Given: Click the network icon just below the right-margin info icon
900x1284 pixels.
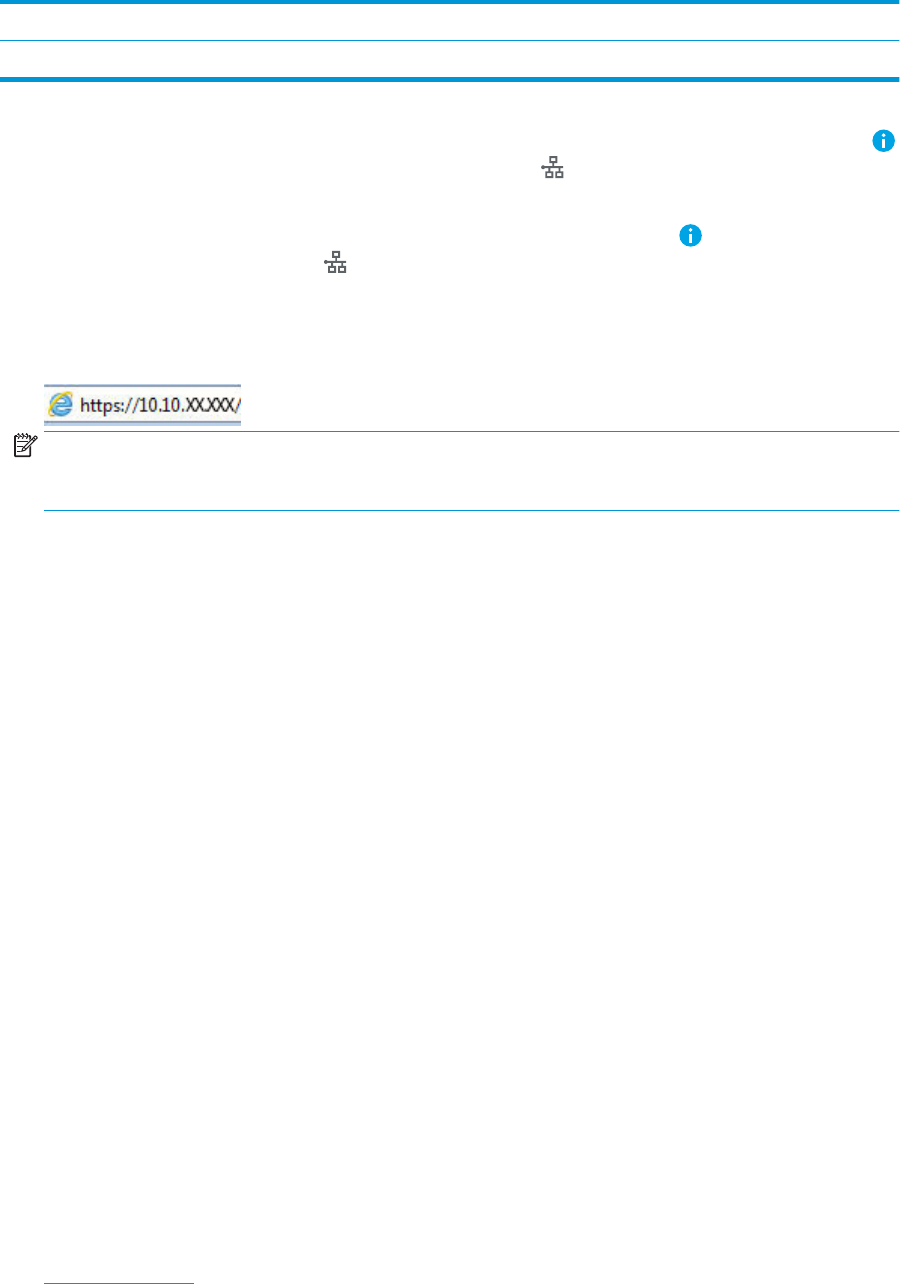Looking at the screenshot, I should click(x=553, y=168).
